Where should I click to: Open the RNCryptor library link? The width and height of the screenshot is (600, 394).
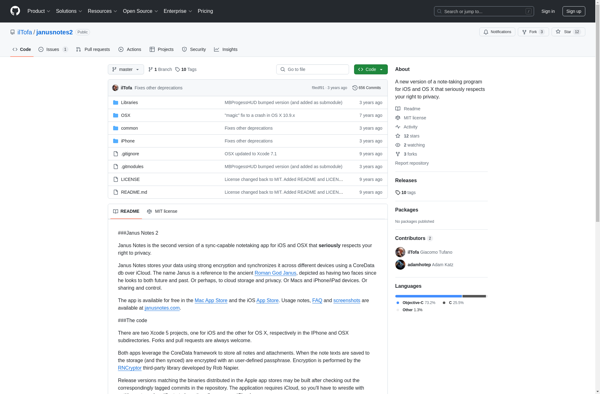tap(130, 368)
